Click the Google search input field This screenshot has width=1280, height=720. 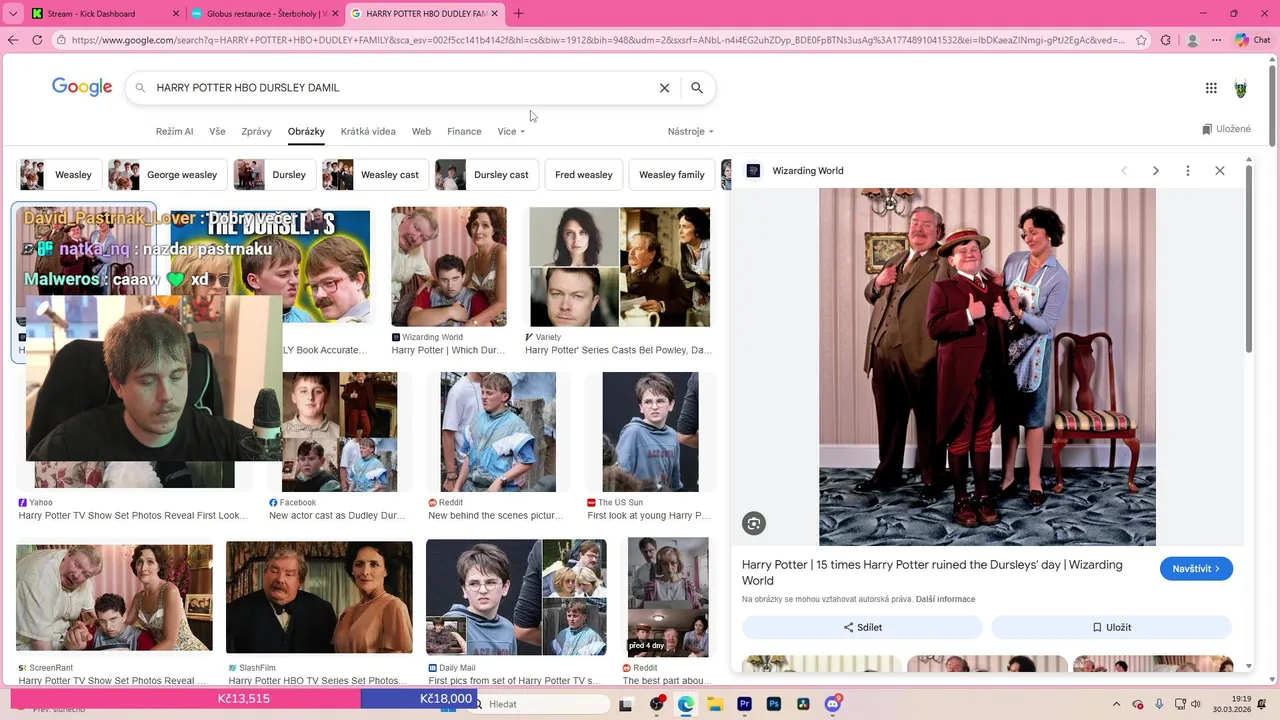400,88
